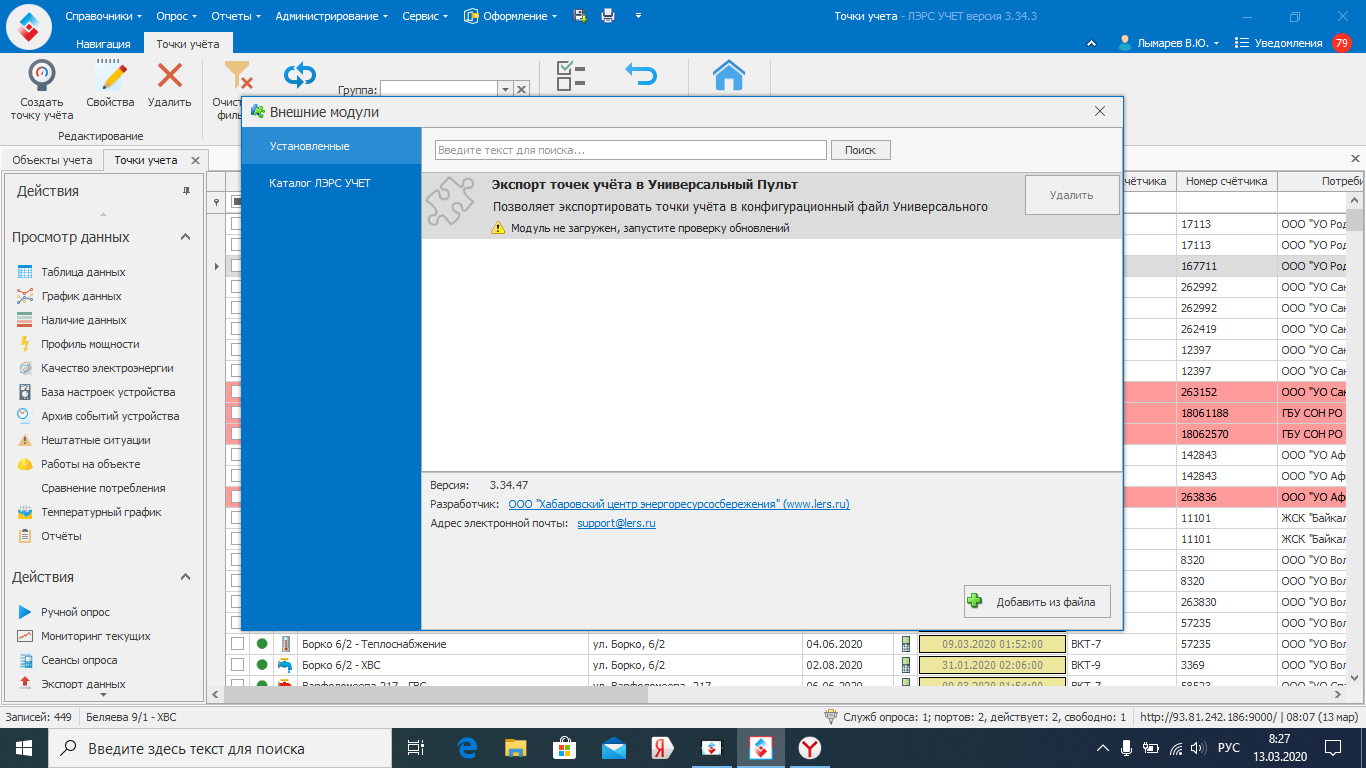
Task: Click 'Добавить из файла' button
Action: tap(1037, 602)
